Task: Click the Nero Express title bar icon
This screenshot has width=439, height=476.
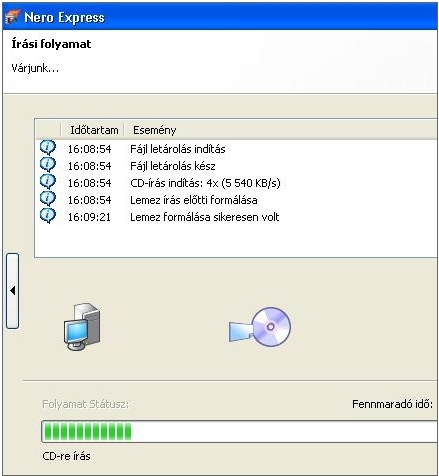Action: coord(12,17)
